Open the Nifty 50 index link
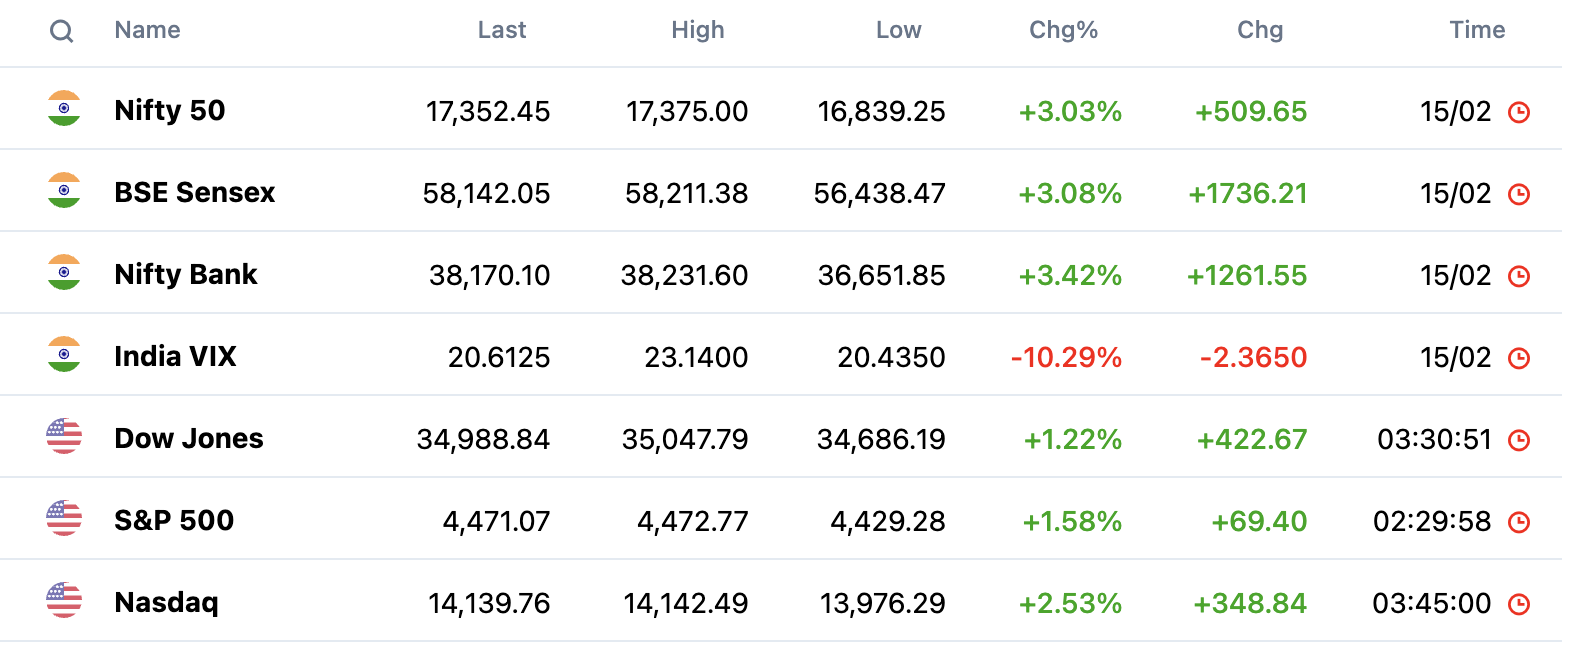The image size is (1570, 652). (170, 110)
